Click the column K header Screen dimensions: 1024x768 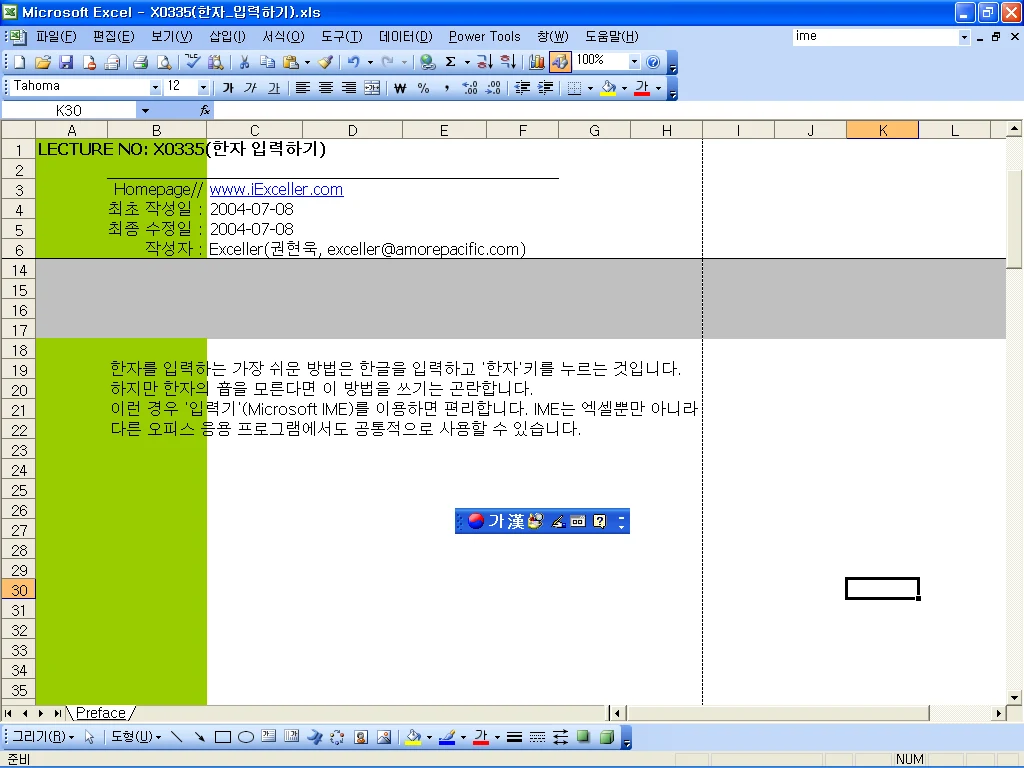pyautogui.click(x=882, y=131)
